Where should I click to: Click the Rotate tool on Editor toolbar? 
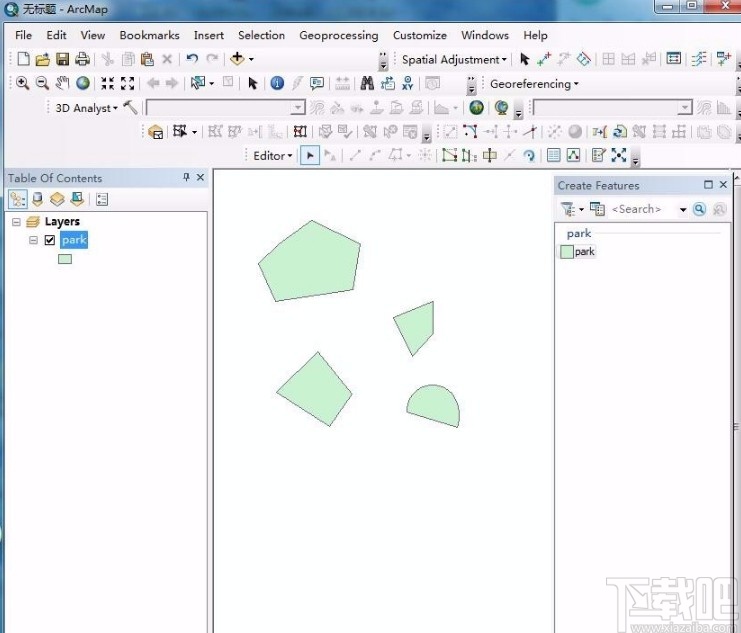(x=529, y=156)
